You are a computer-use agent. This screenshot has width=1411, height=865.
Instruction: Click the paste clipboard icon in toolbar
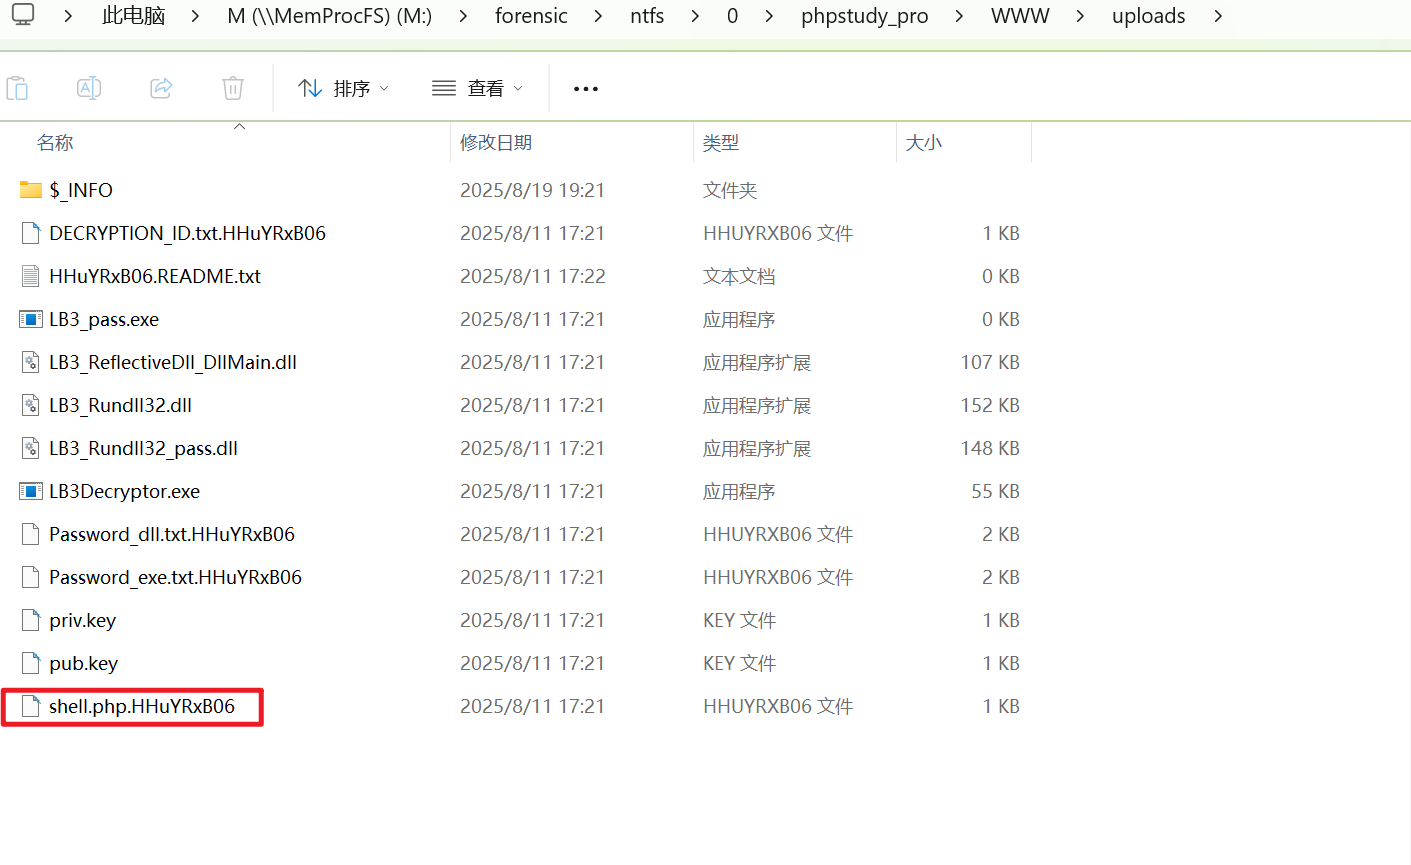(x=17, y=88)
